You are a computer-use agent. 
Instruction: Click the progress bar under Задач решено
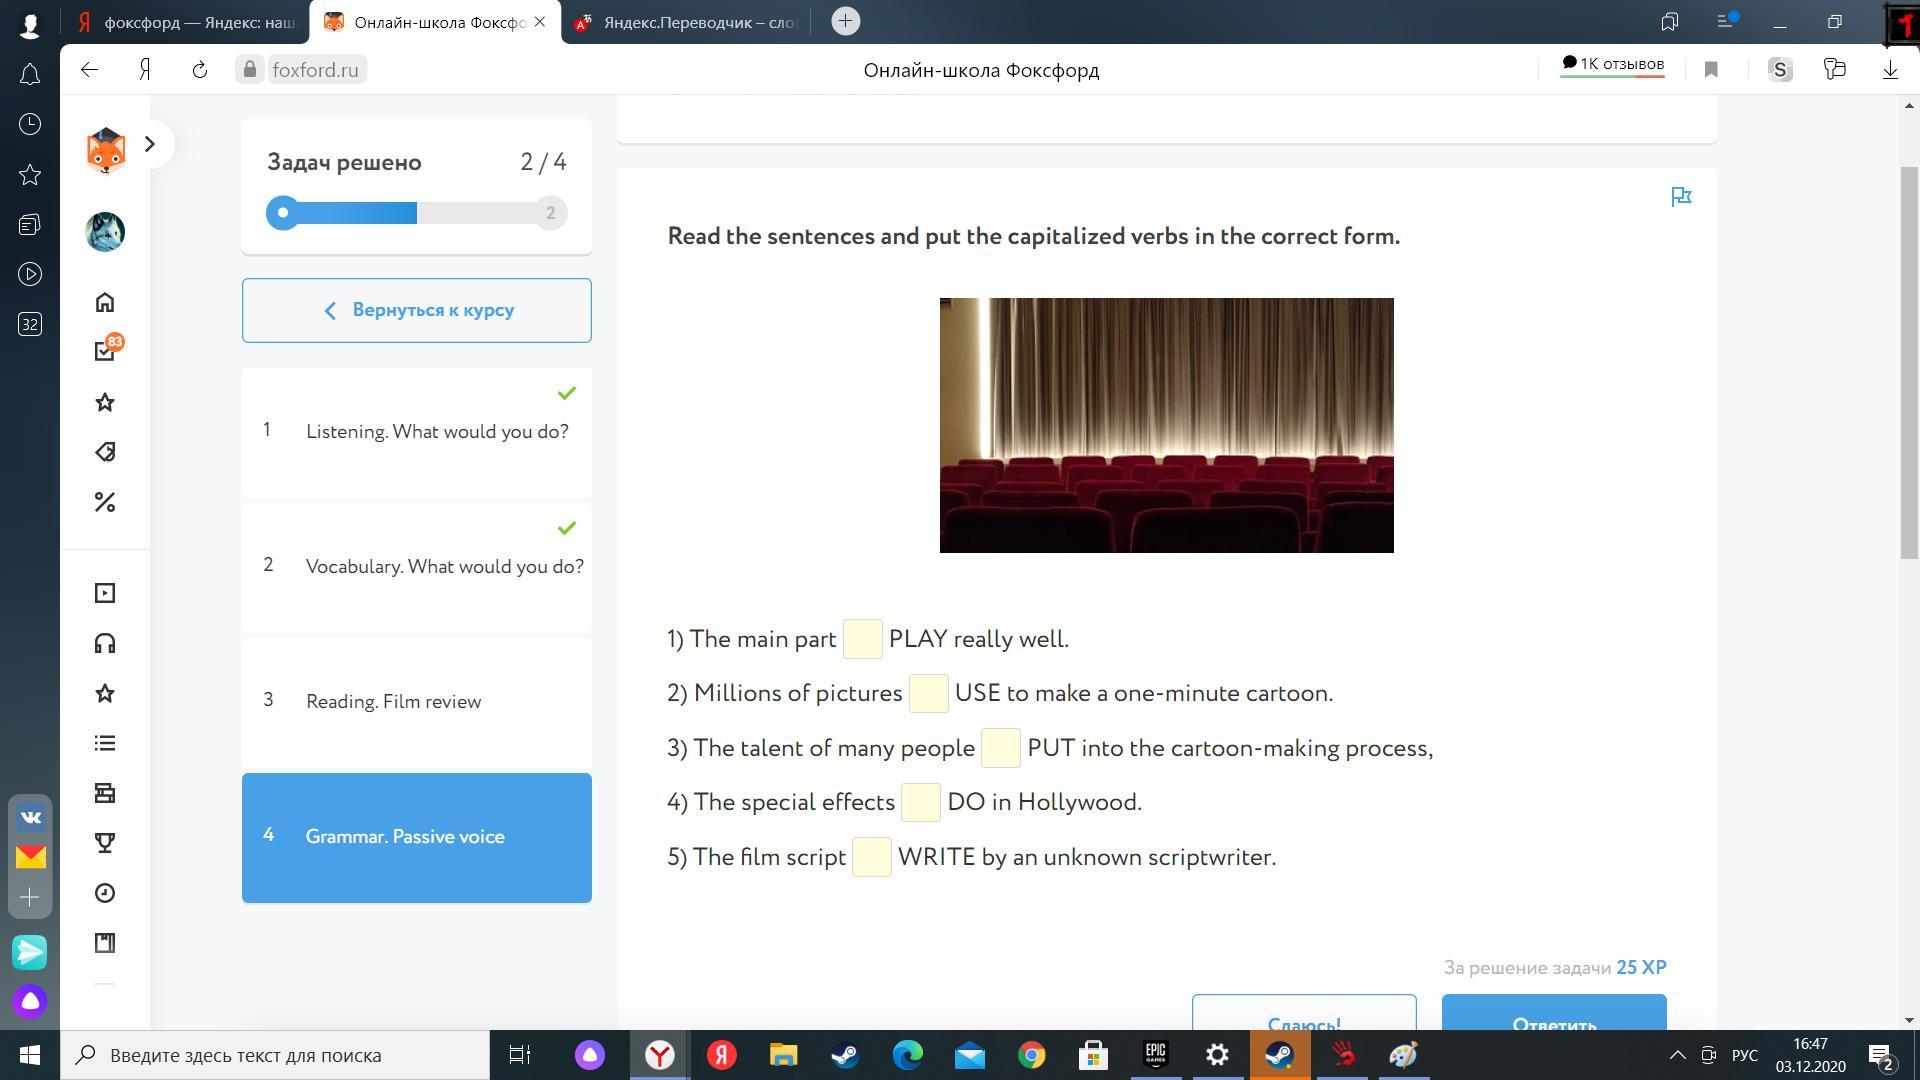pos(416,213)
